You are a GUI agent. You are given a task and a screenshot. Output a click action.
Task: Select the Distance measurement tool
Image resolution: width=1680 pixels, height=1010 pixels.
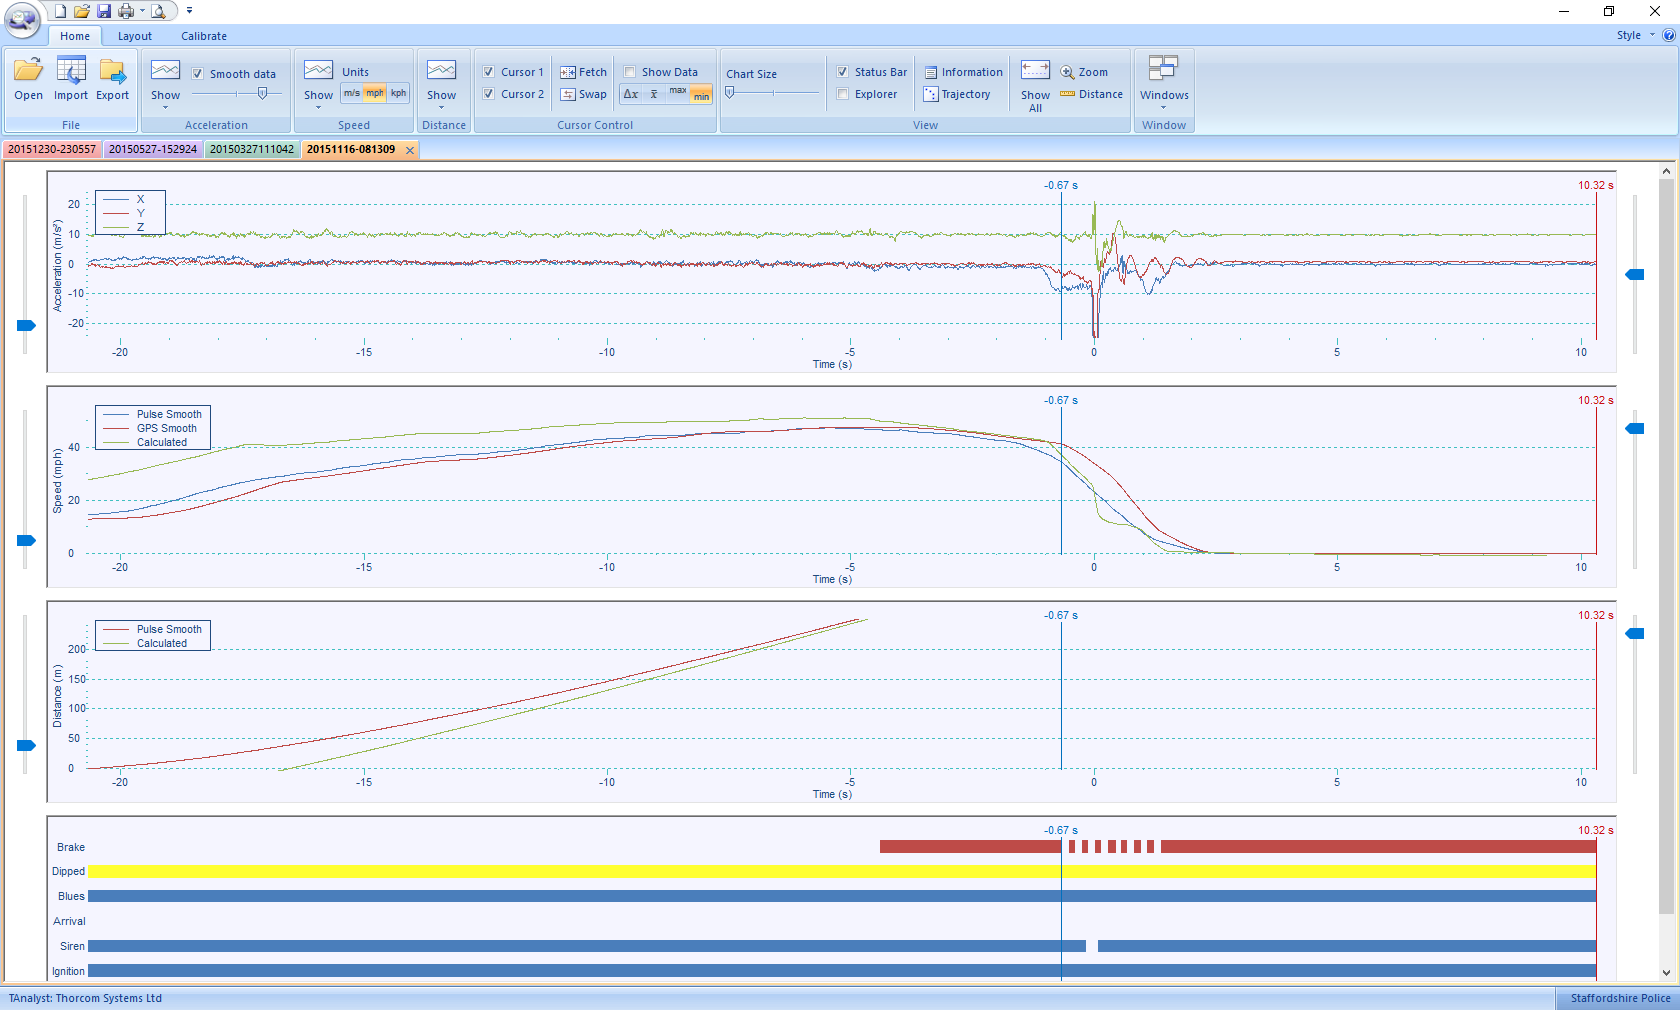pyautogui.click(x=1092, y=94)
